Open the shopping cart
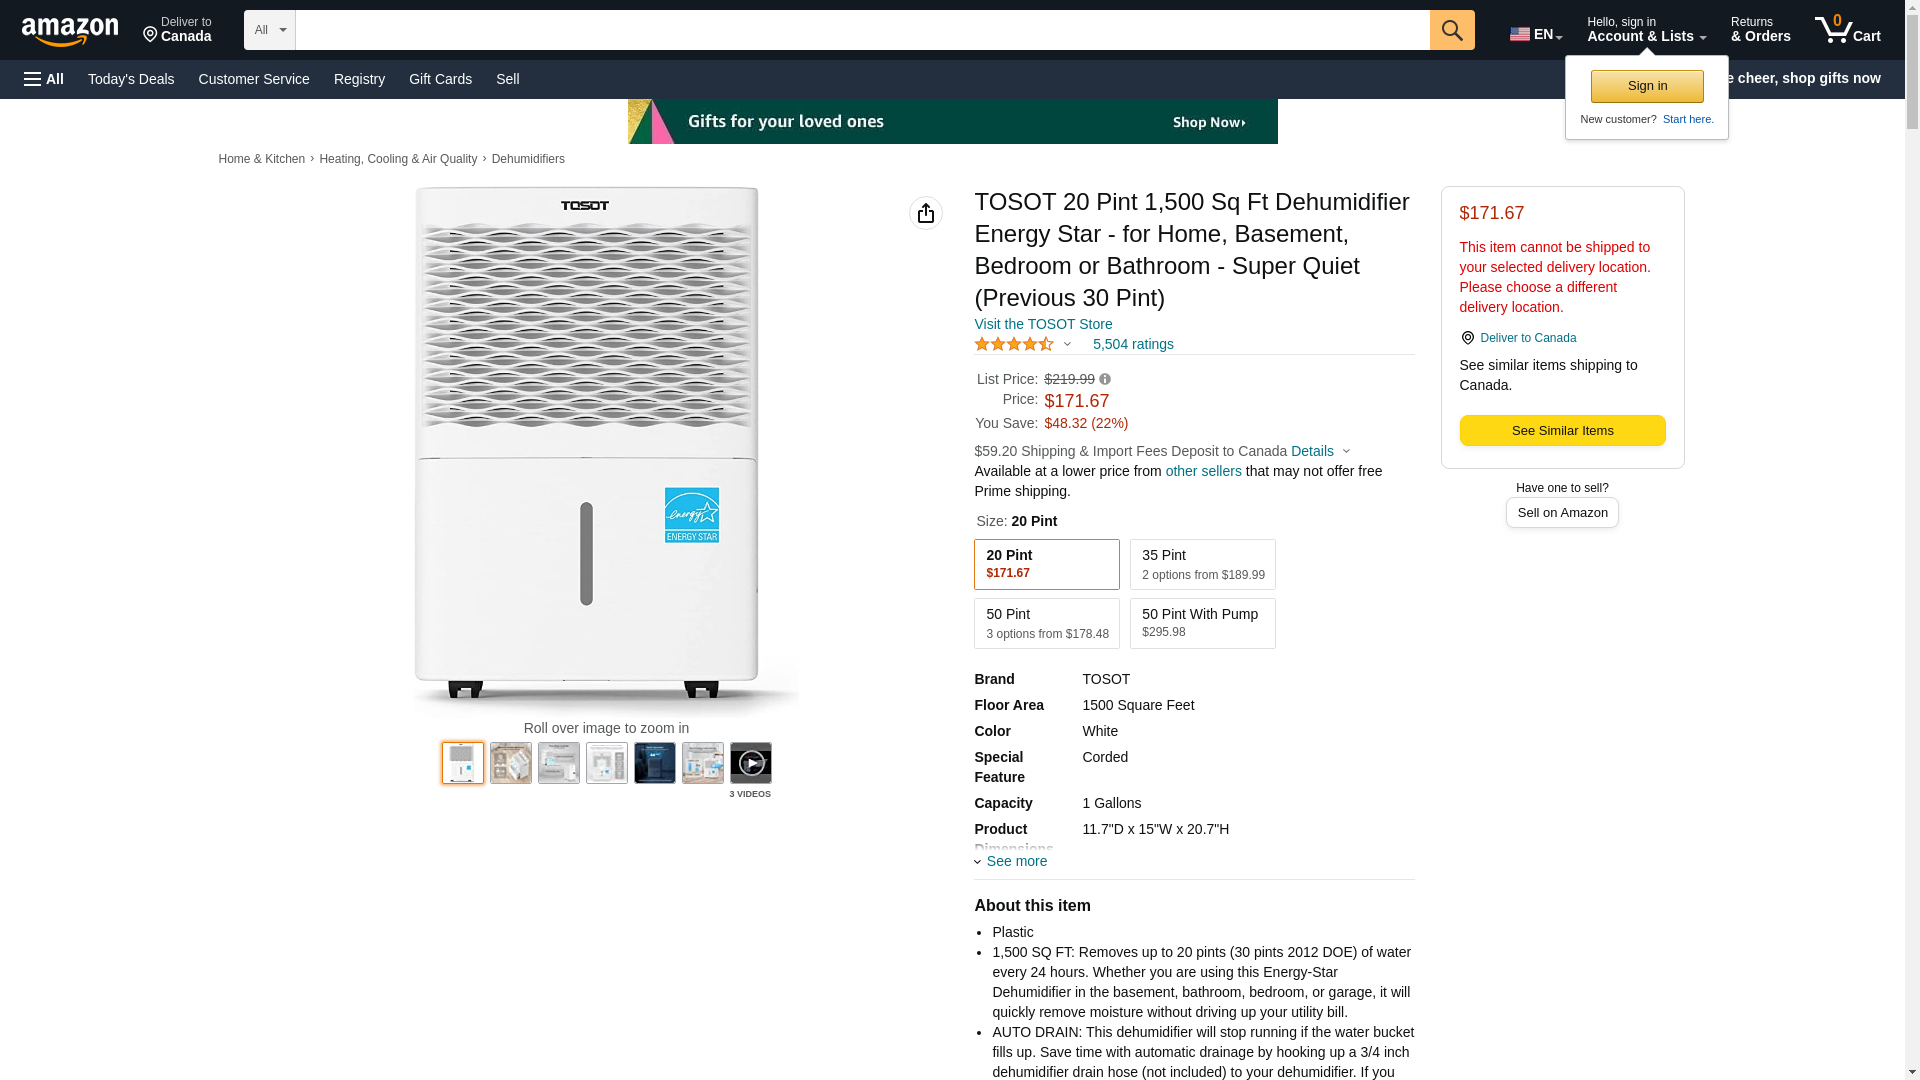Viewport: 1920px width, 1080px height. [1847, 30]
